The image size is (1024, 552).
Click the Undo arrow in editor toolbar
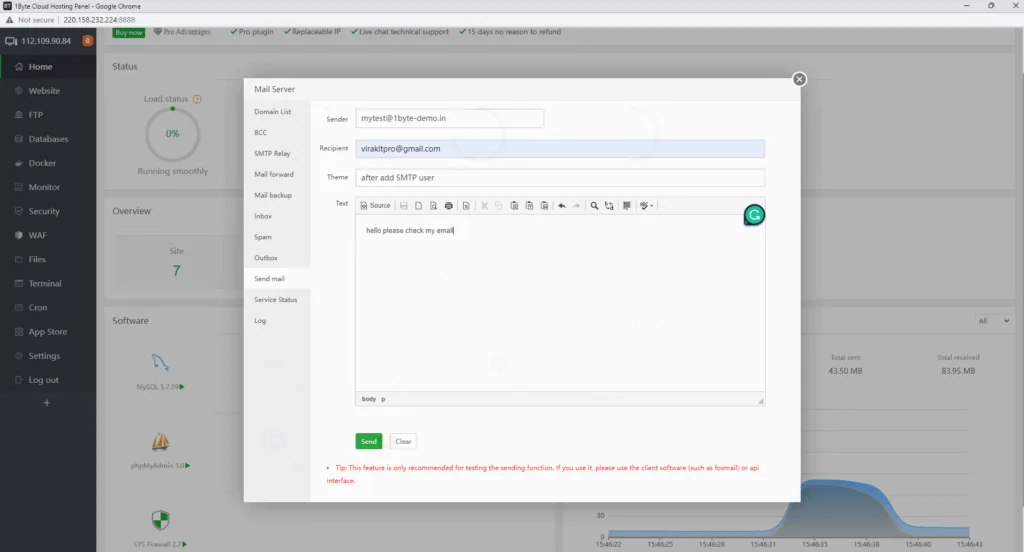pos(562,206)
